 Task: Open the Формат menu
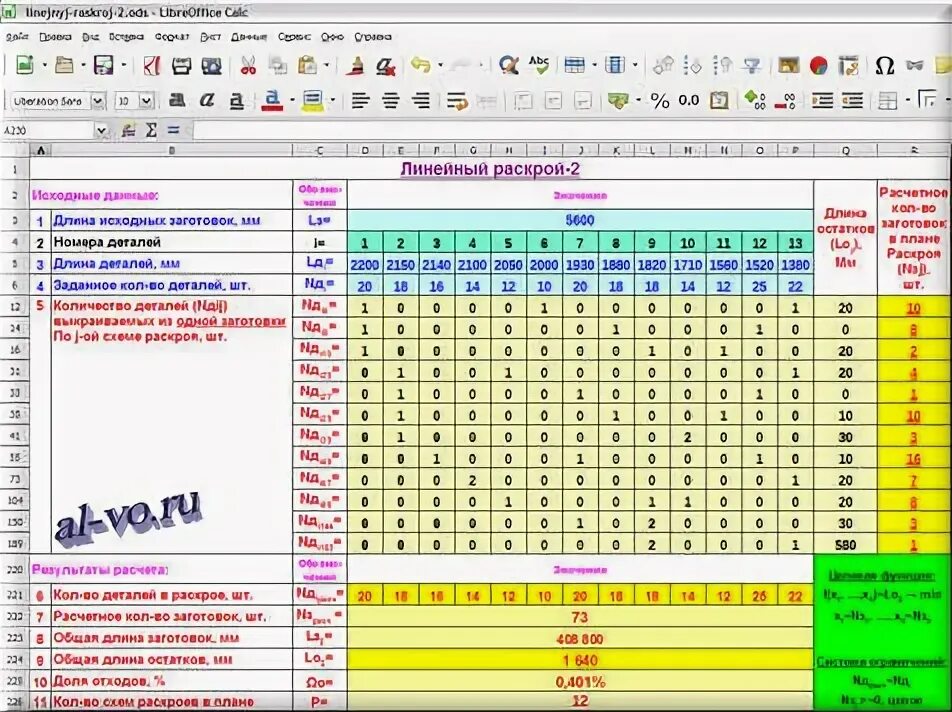pos(172,37)
